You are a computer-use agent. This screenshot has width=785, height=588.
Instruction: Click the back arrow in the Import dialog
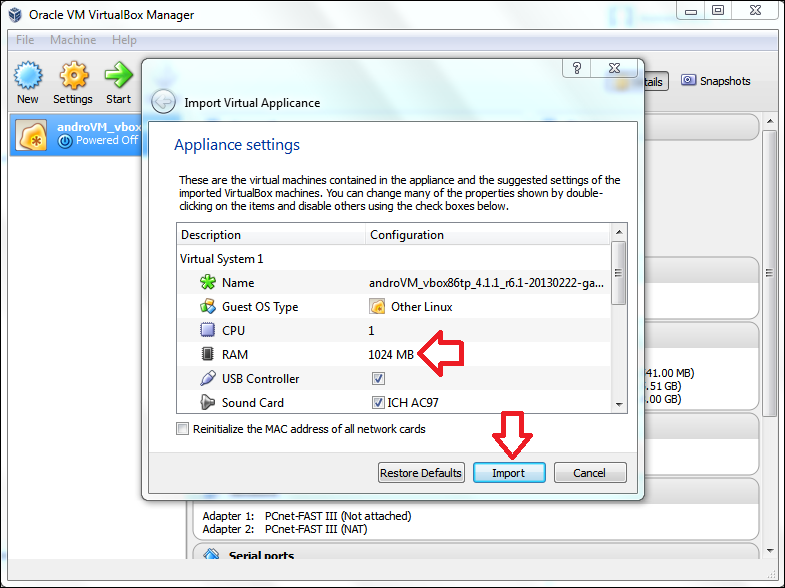click(x=163, y=102)
